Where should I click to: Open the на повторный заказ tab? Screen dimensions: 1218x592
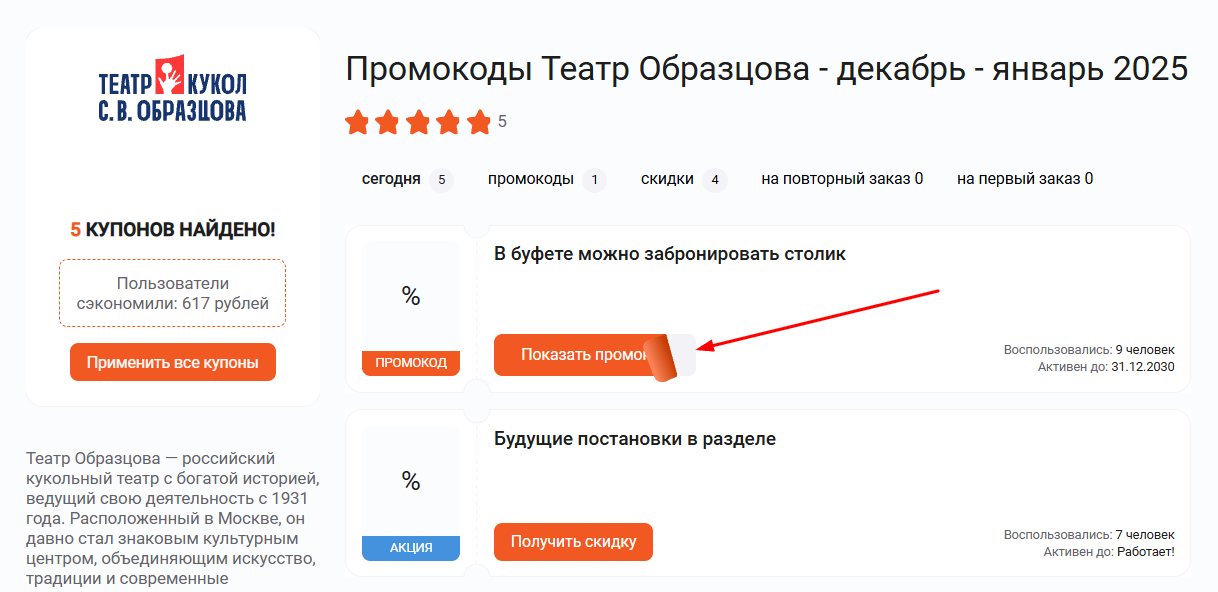pos(843,178)
